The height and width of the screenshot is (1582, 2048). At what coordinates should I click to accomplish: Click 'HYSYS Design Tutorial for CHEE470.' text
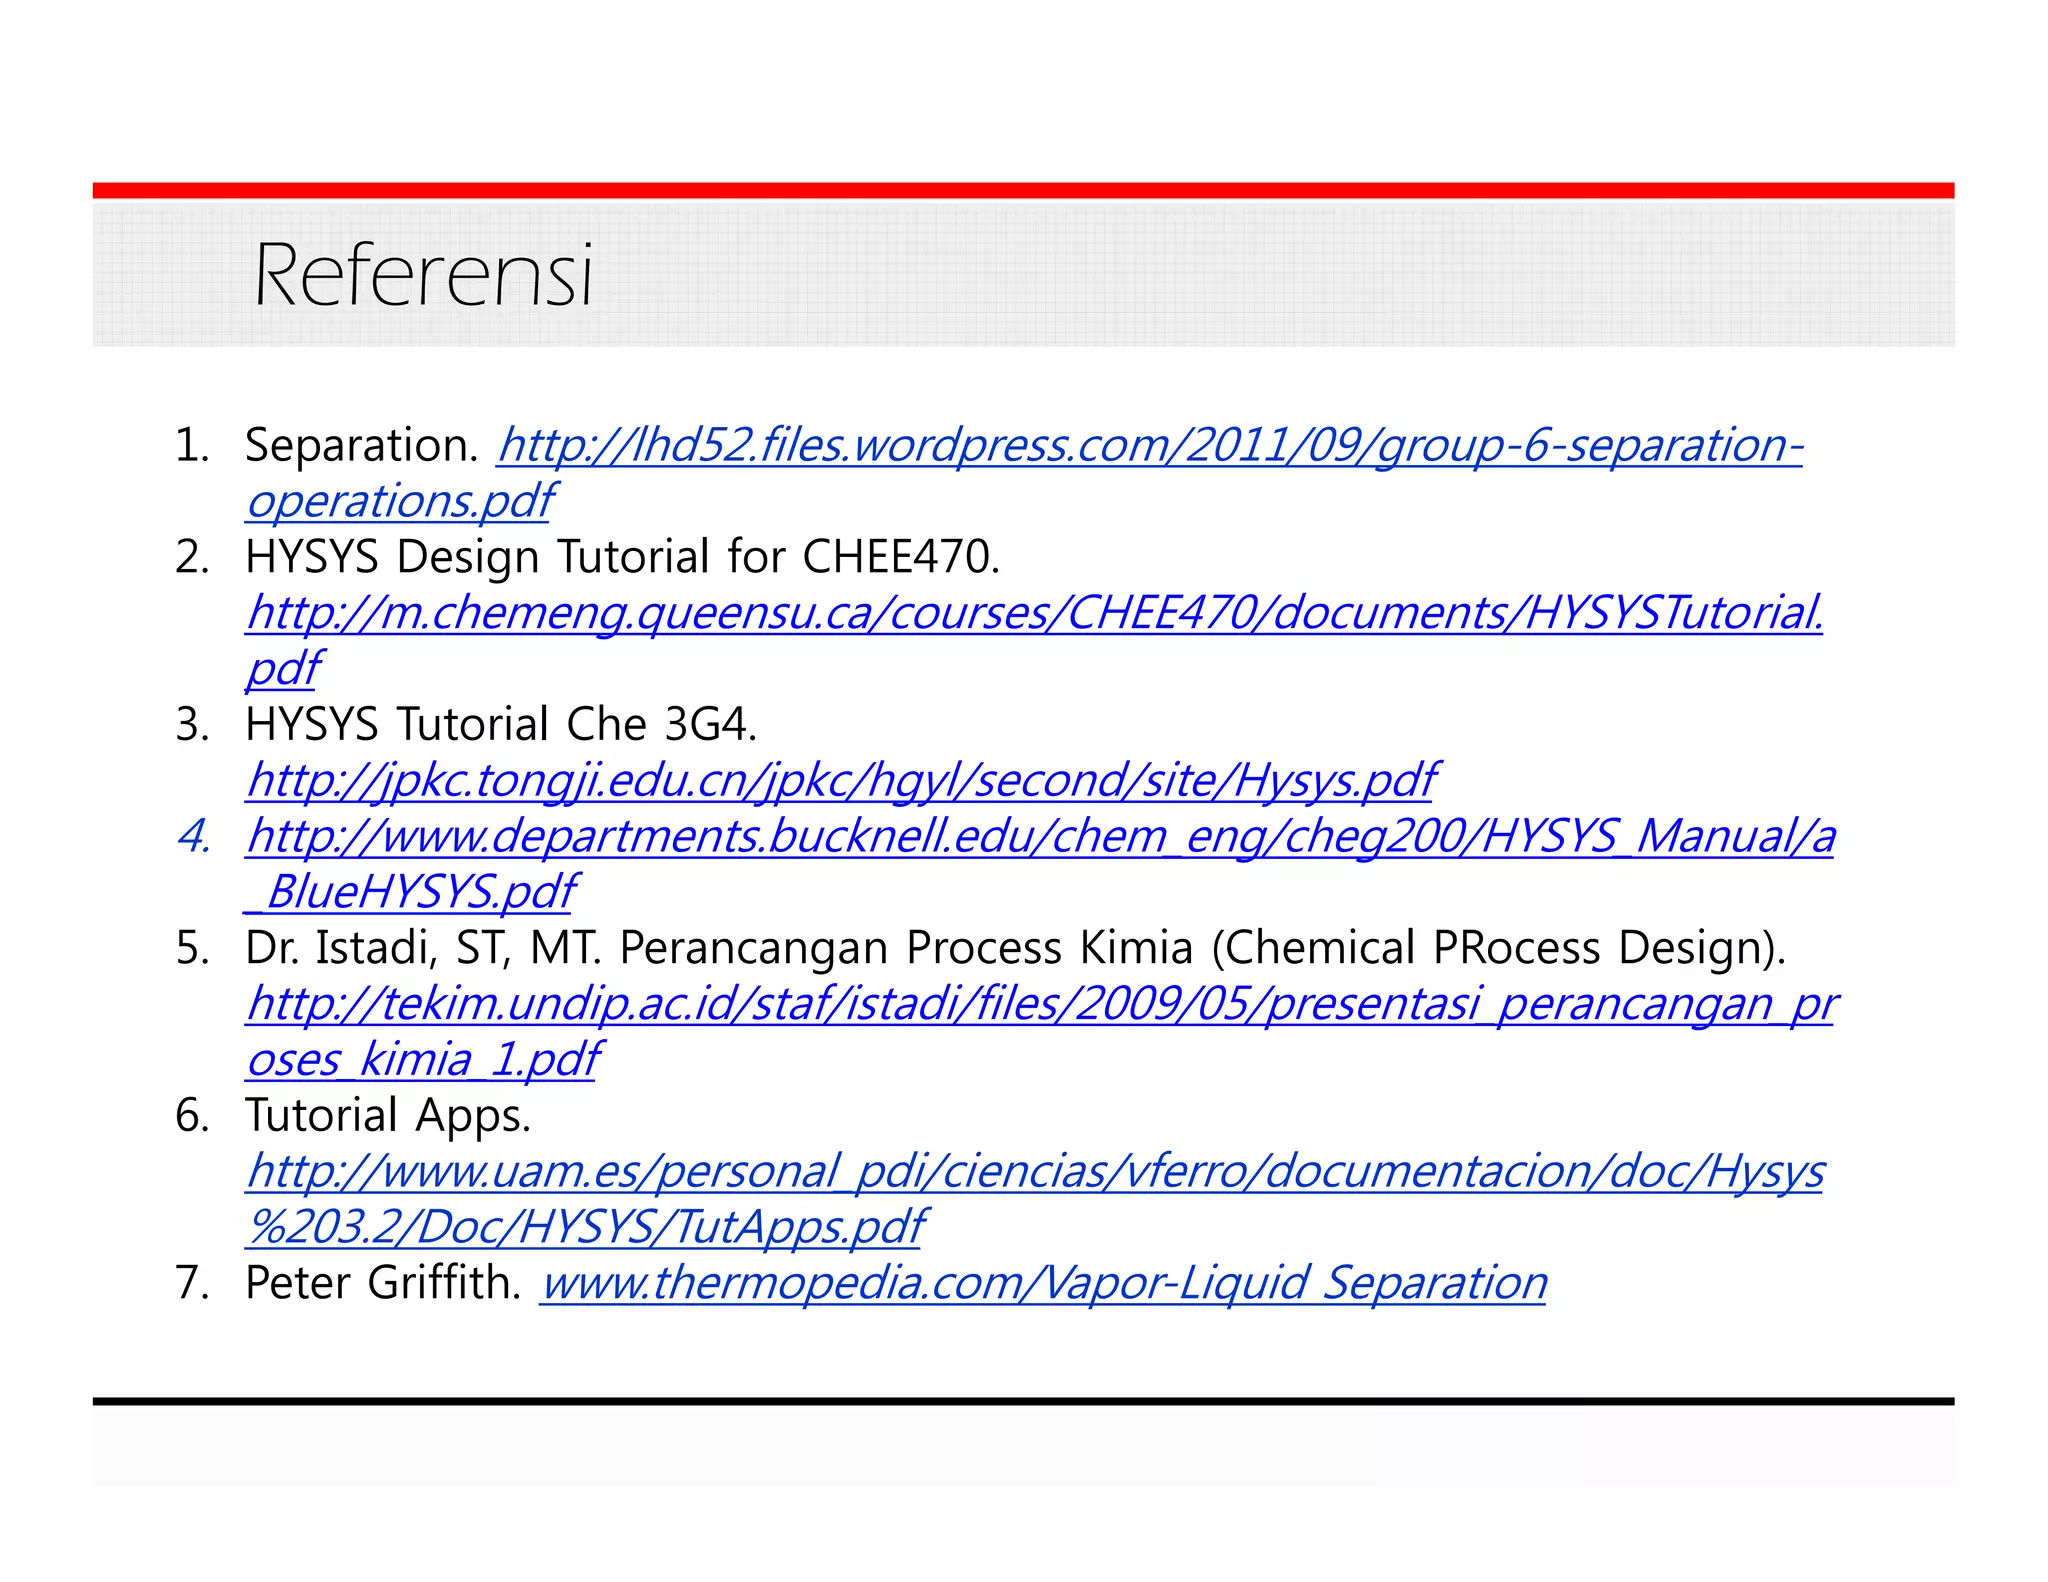[x=622, y=557]
